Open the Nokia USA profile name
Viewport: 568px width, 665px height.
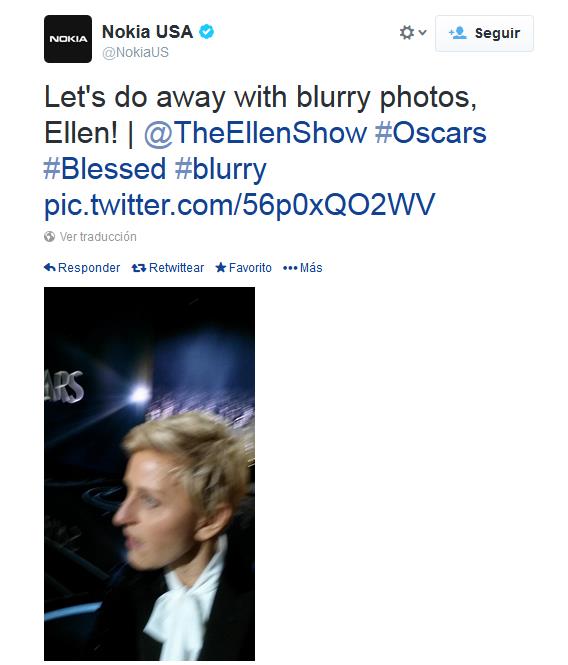(x=148, y=32)
